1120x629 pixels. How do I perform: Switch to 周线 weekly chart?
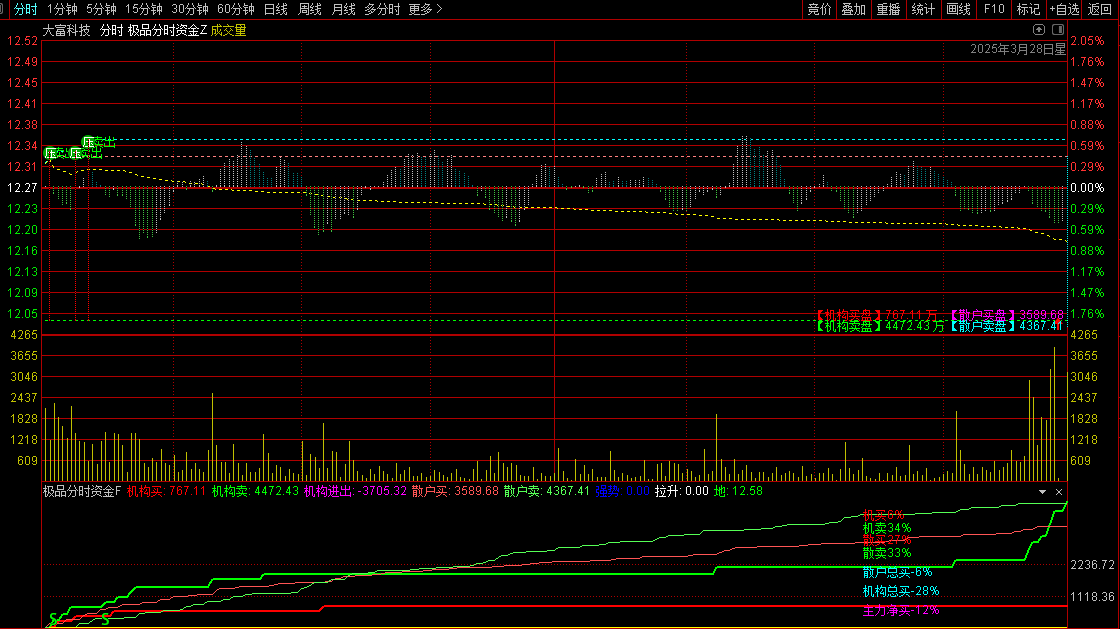[309, 9]
